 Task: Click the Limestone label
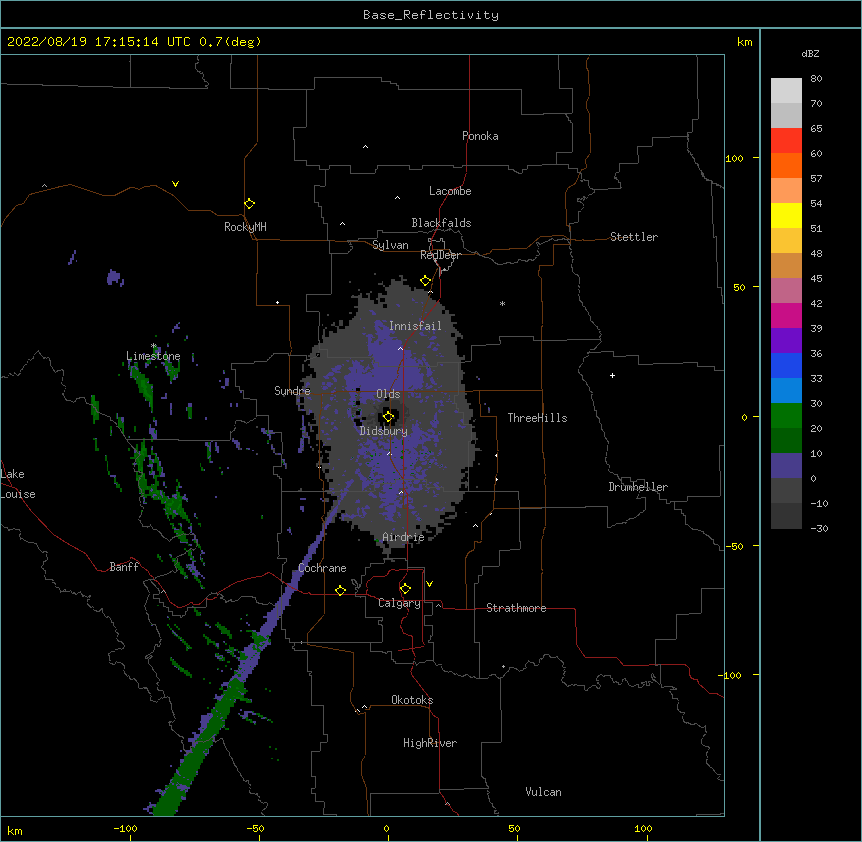point(153,356)
